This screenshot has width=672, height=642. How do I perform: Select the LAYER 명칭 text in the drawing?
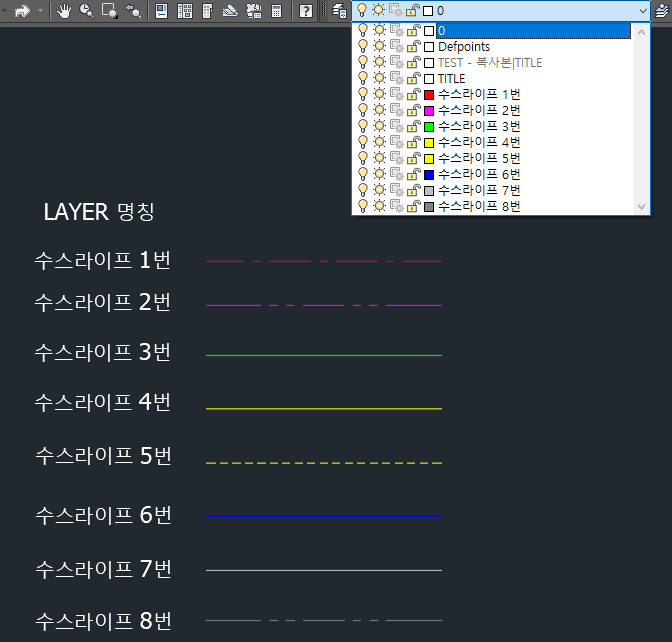click(99, 212)
